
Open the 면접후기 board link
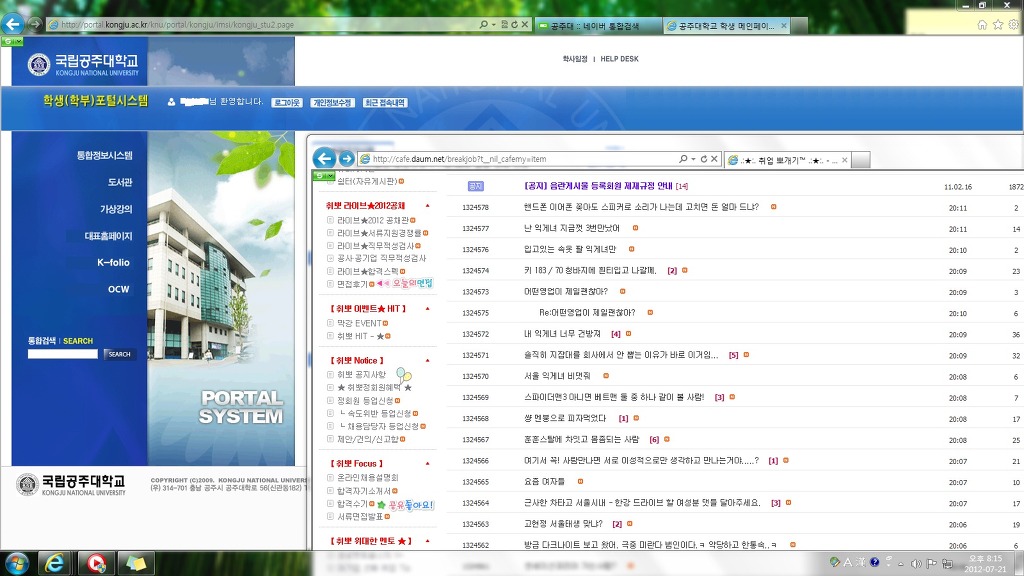click(353, 284)
